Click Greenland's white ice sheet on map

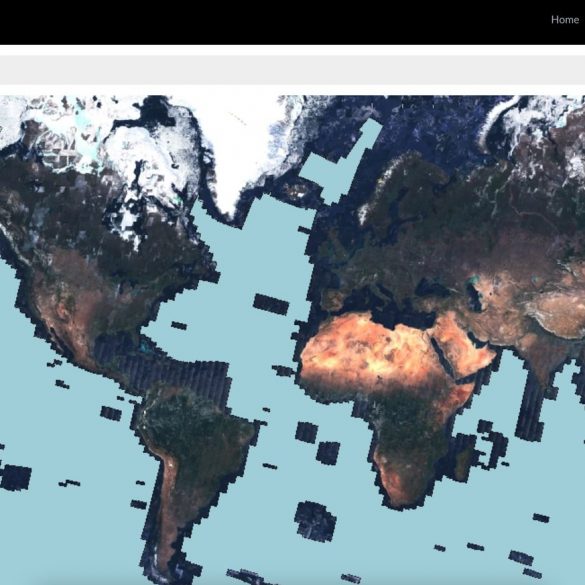coord(244,146)
